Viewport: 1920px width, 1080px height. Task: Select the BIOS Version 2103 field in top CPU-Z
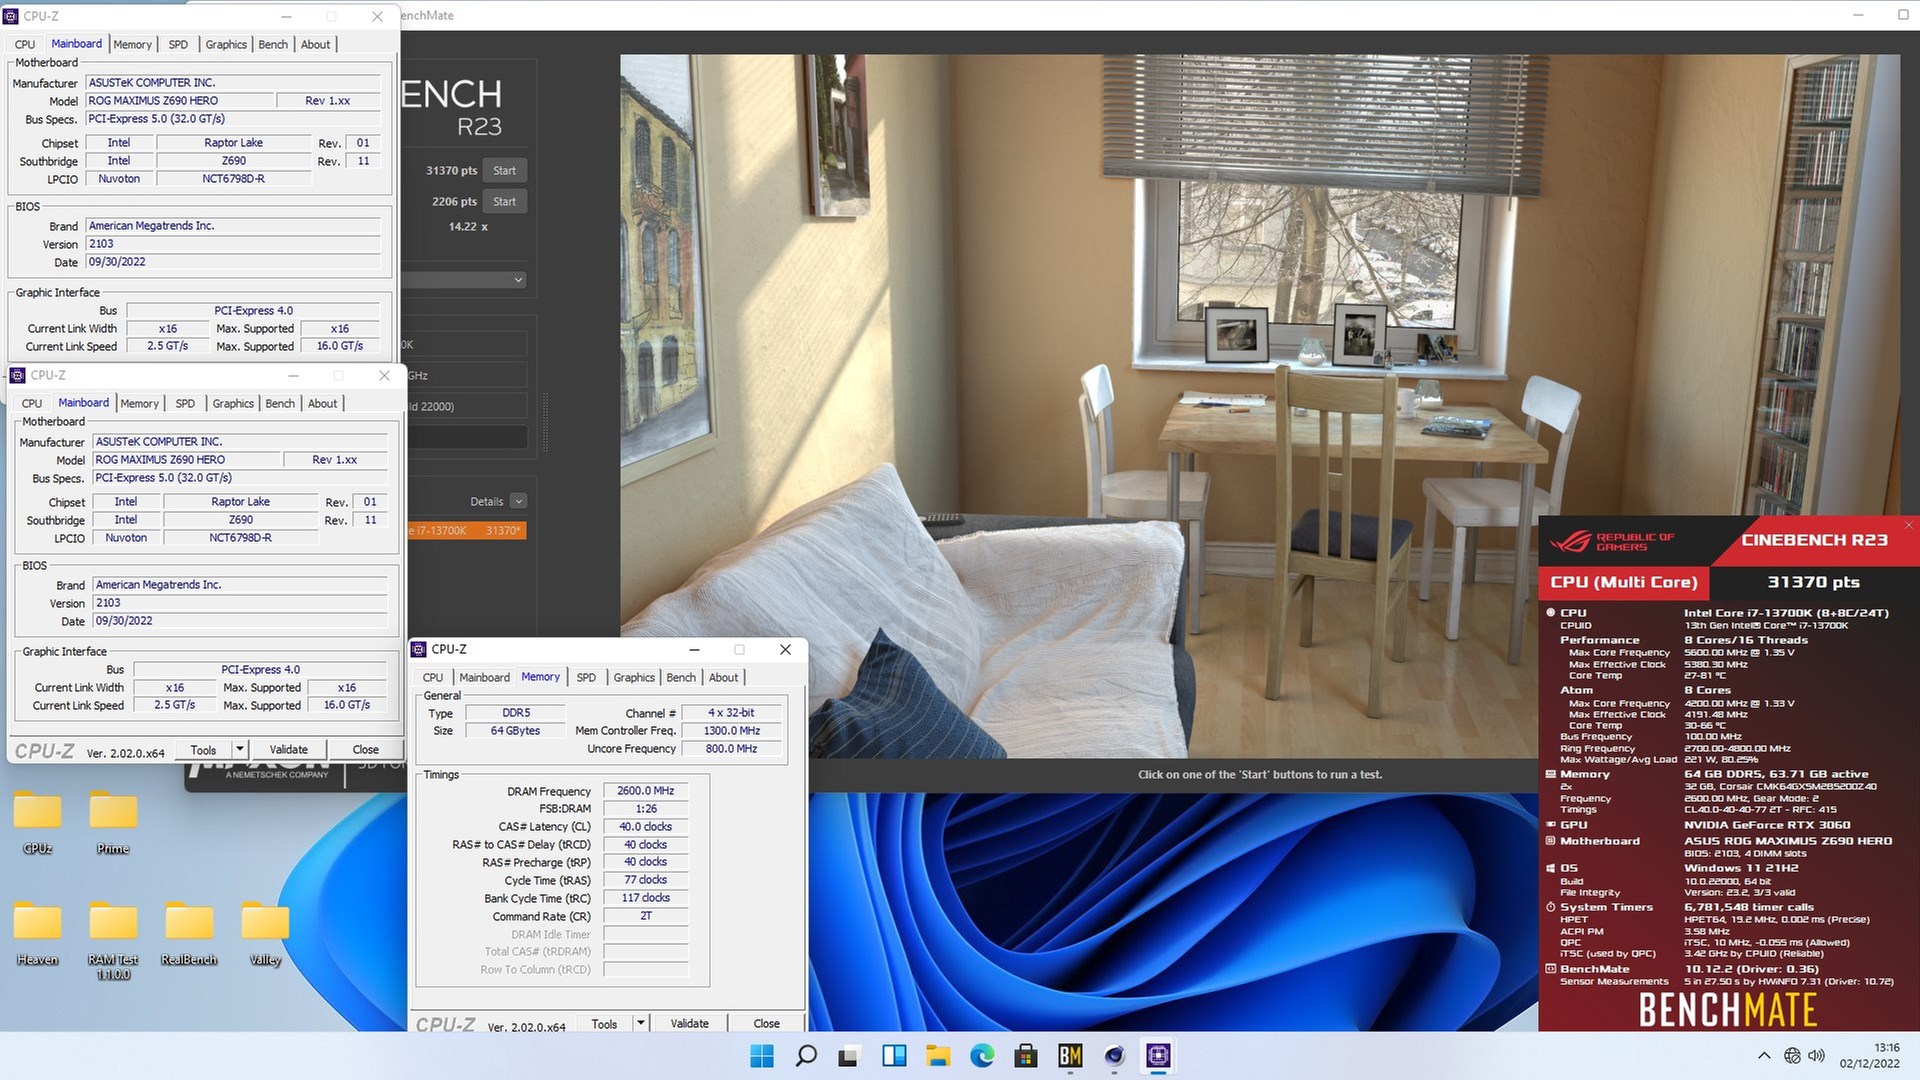tap(233, 243)
